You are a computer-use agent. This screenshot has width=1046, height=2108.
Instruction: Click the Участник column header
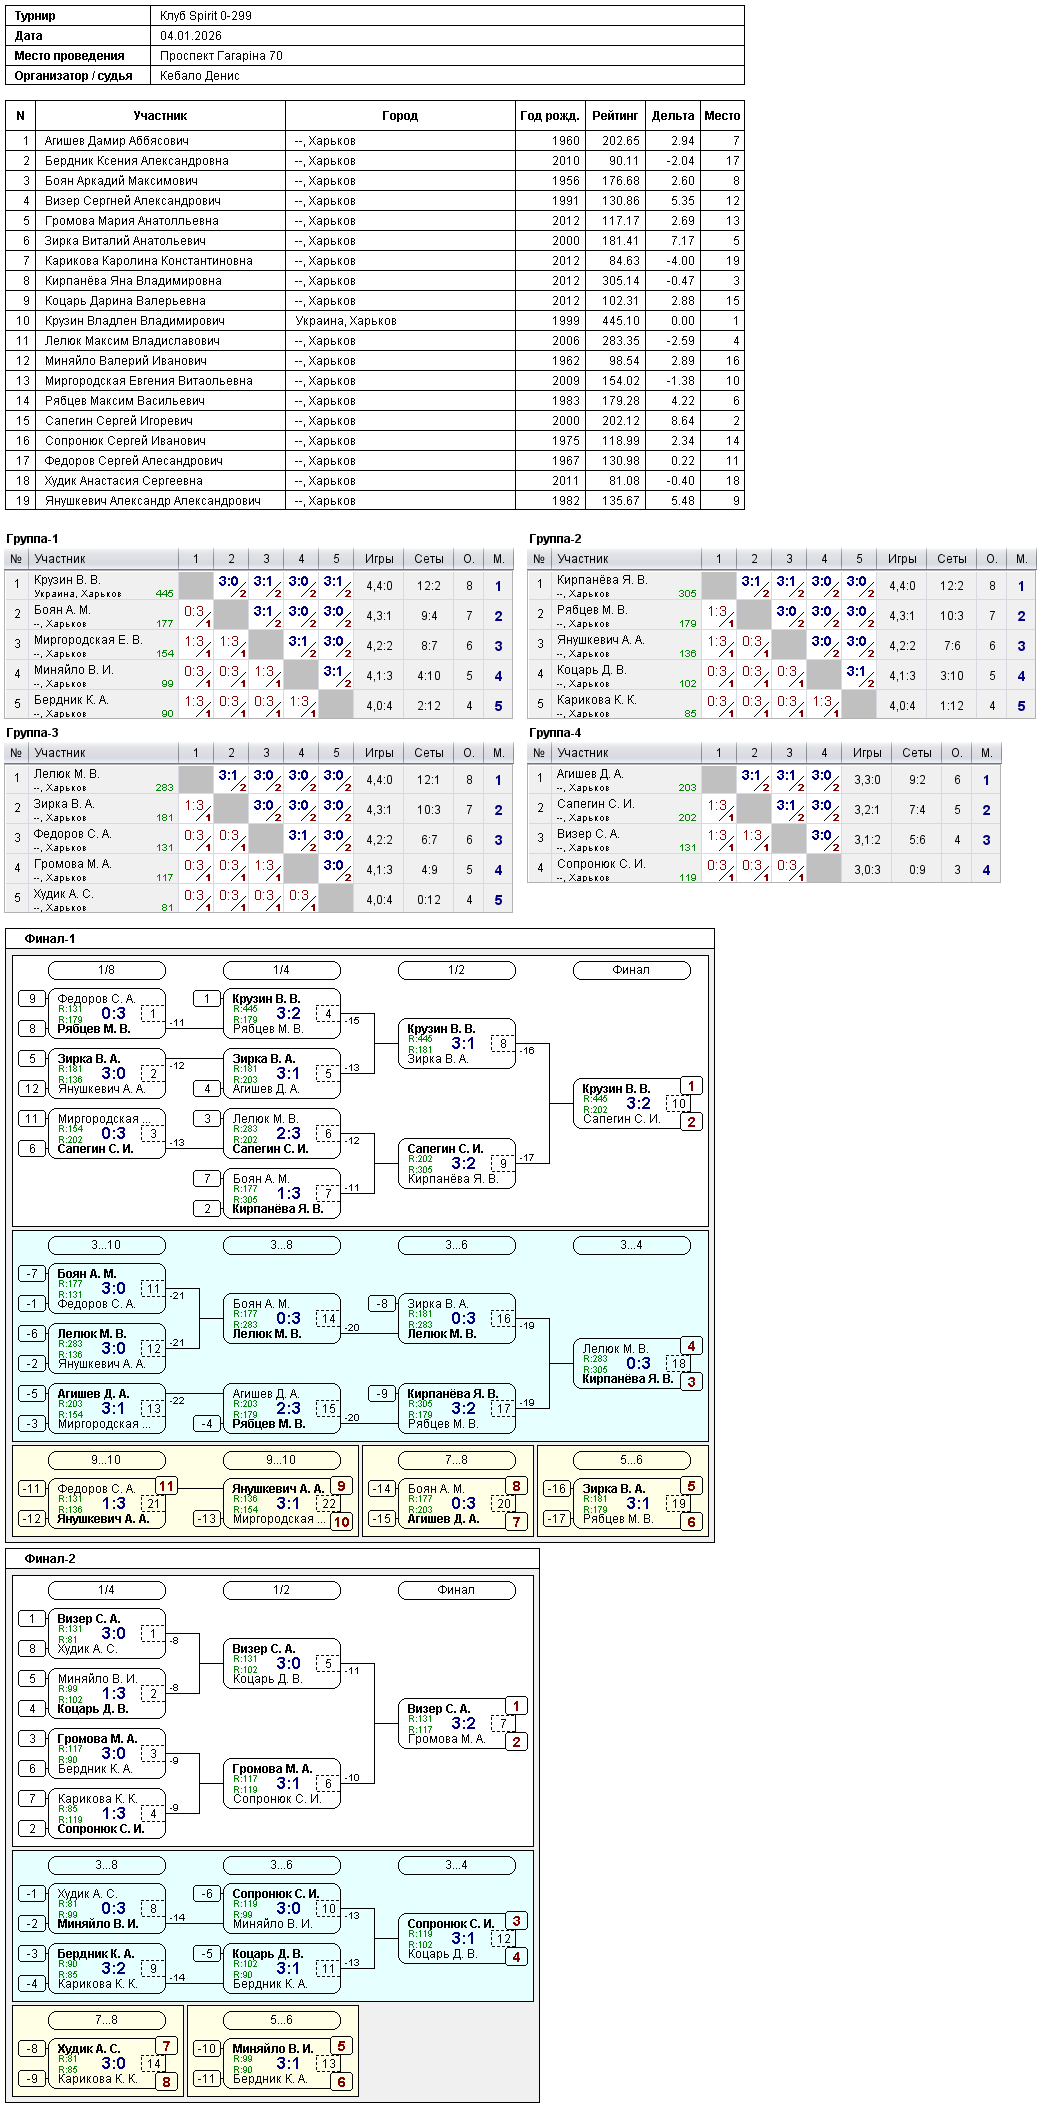pyautogui.click(x=160, y=116)
